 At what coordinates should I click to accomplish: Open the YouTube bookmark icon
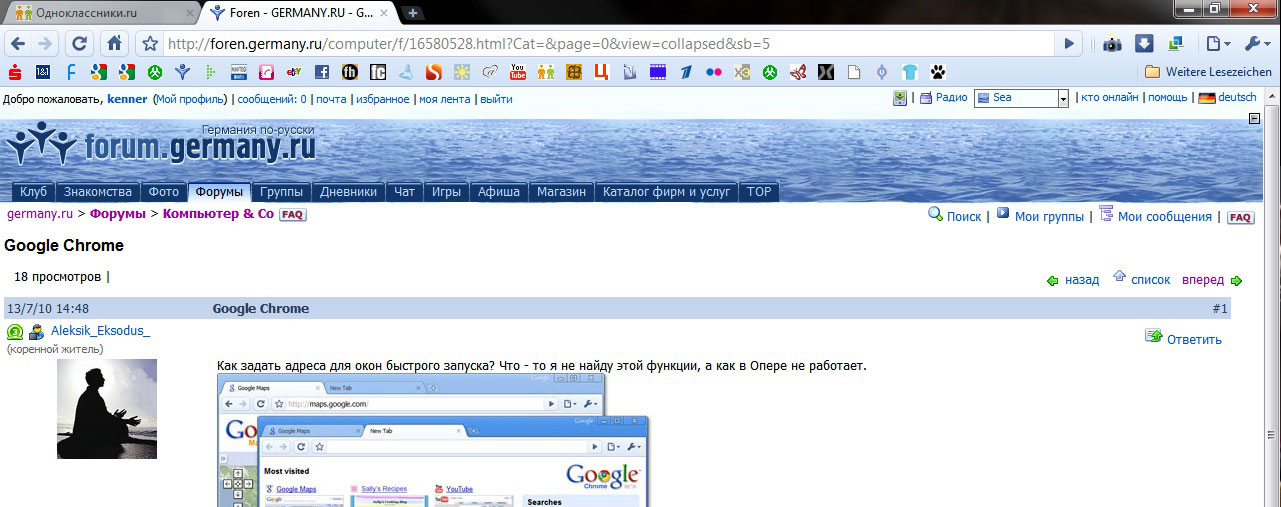click(518, 72)
